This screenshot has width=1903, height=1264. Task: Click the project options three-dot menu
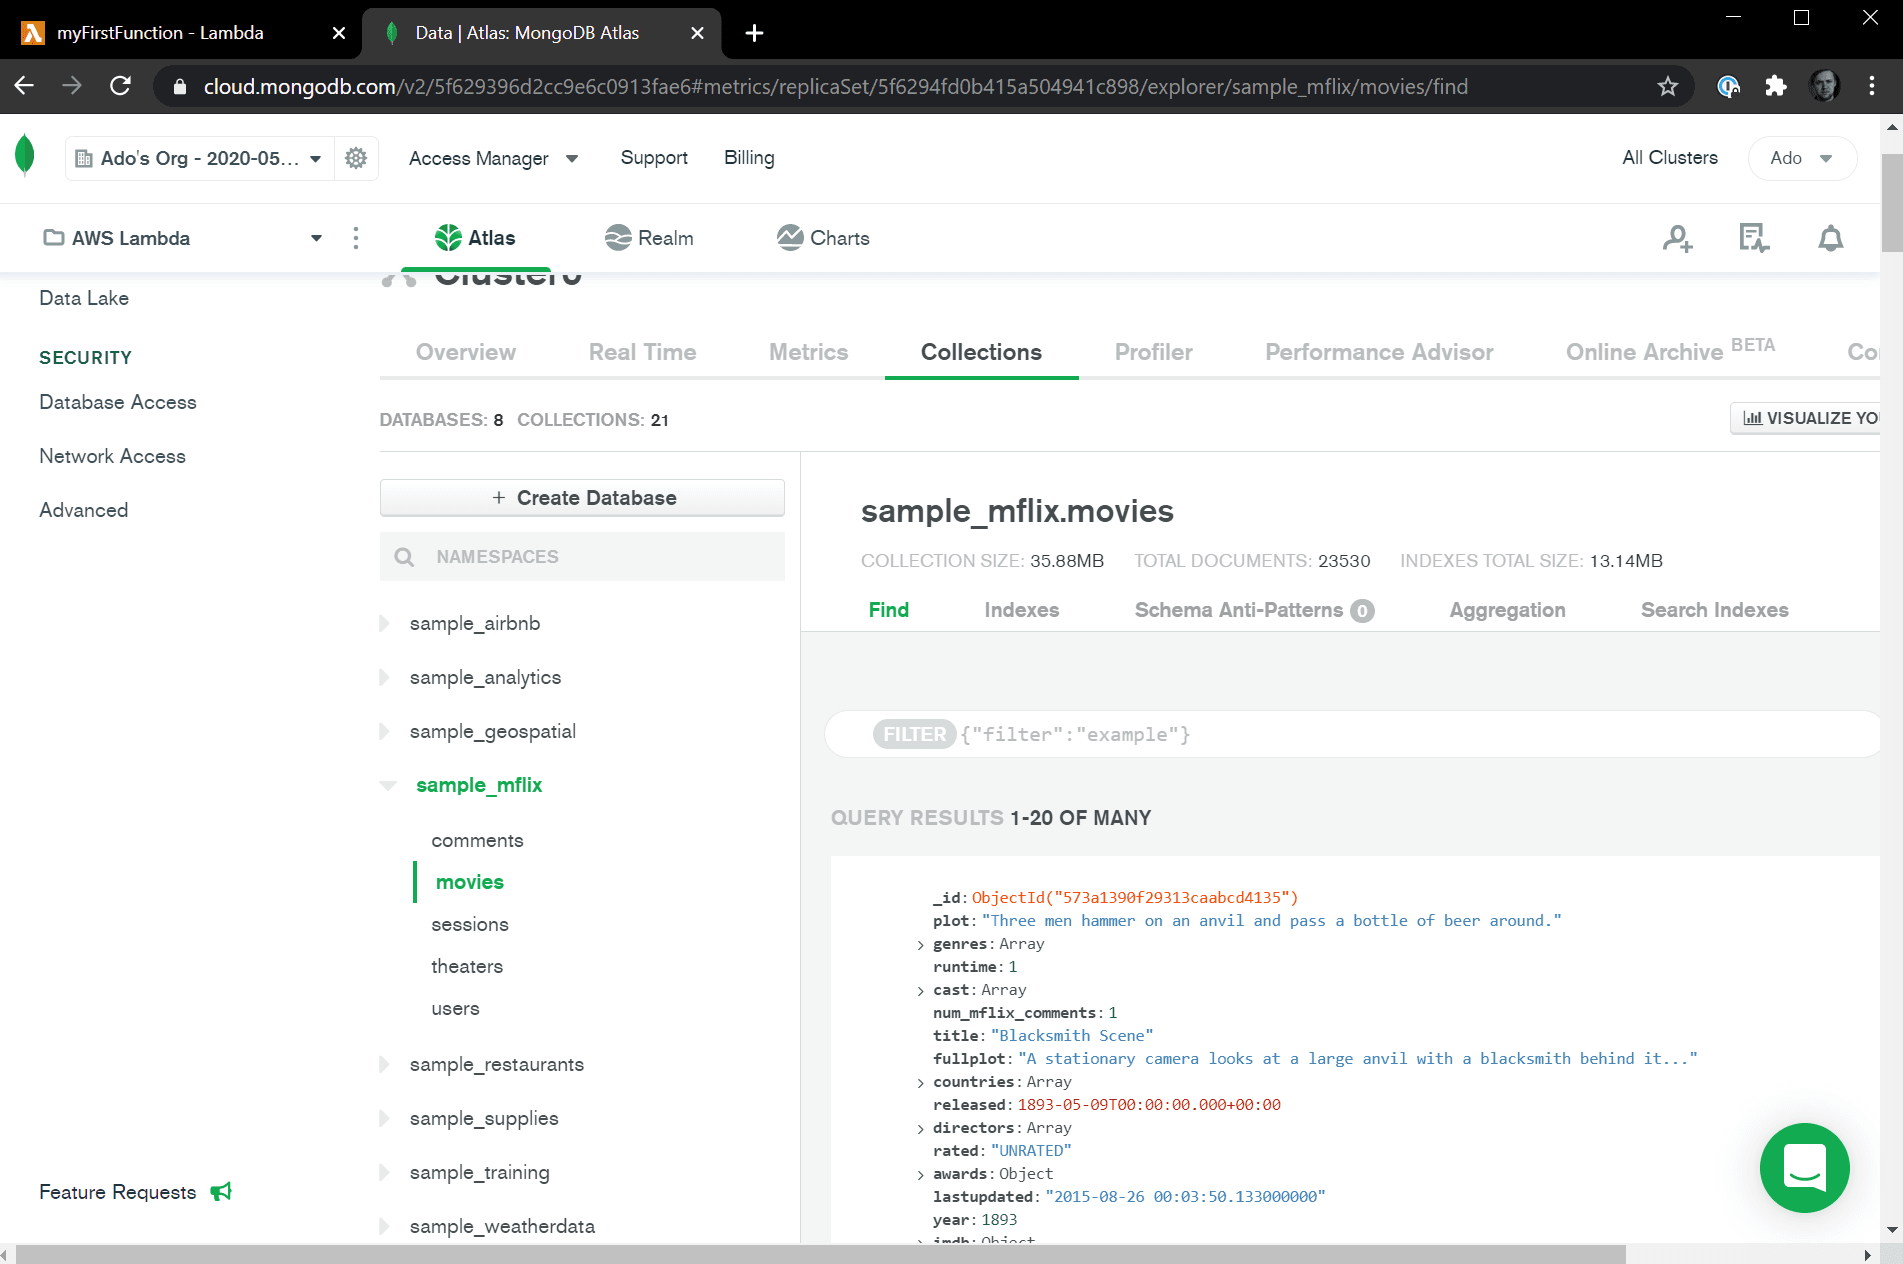[x=356, y=238]
